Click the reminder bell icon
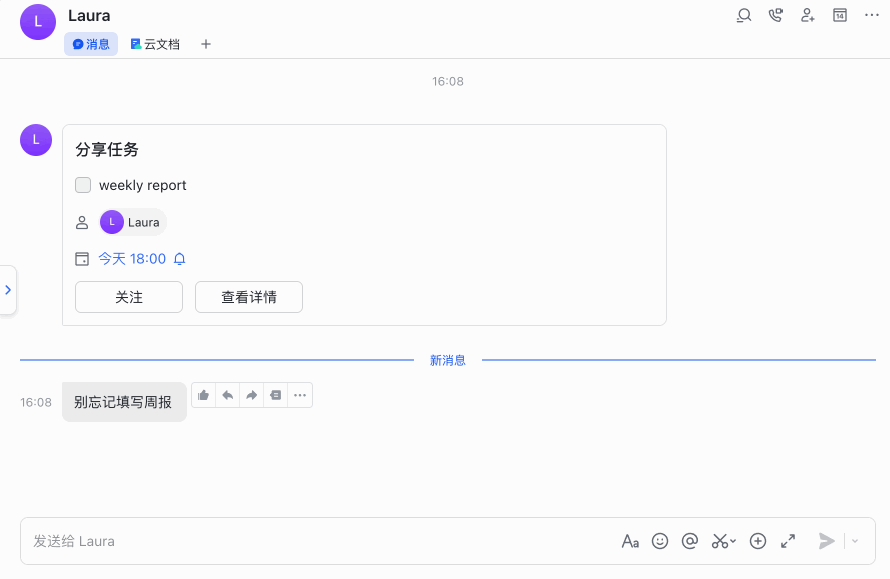This screenshot has width=890, height=579. (x=179, y=259)
